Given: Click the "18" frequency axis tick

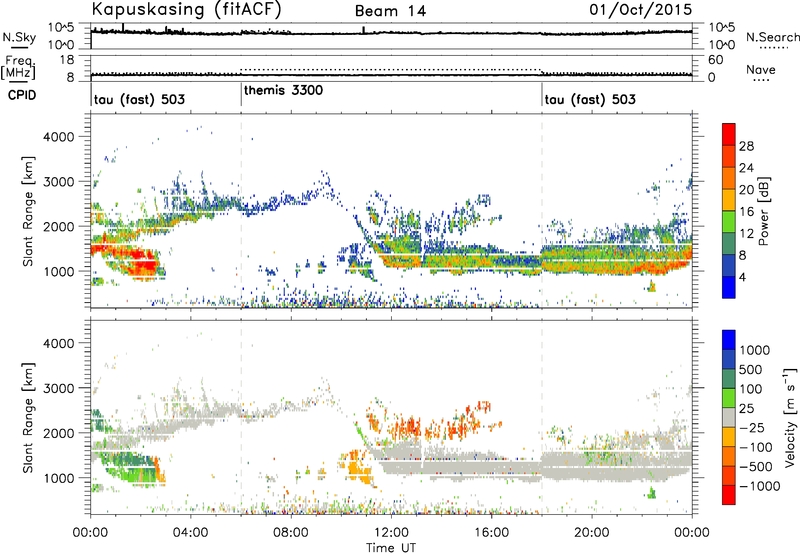Looking at the screenshot, I should point(67,60).
